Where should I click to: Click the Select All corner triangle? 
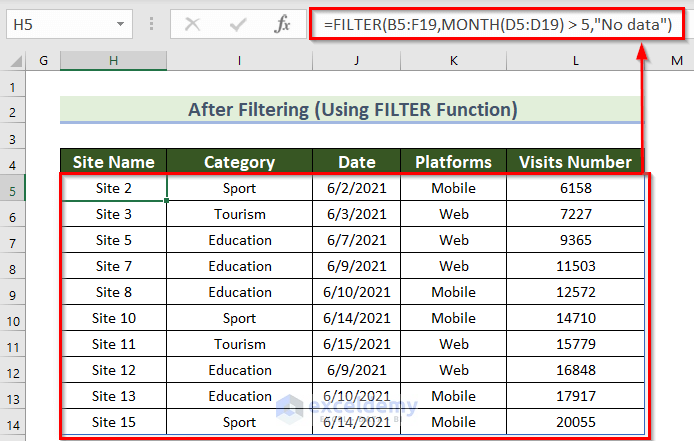(x=14, y=62)
